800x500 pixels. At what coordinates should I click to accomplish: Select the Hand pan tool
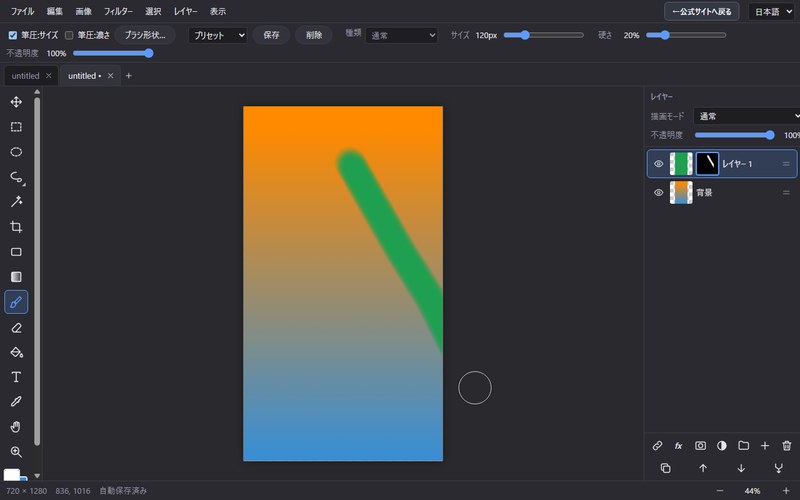16,427
